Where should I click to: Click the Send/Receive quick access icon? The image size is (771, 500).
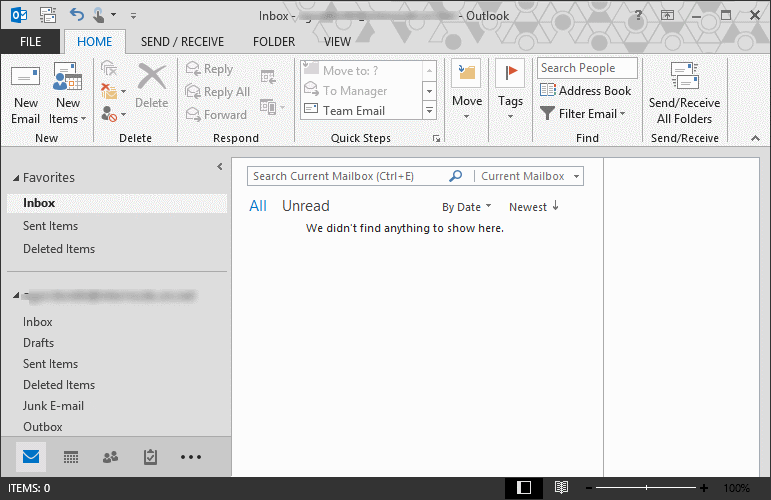click(x=48, y=15)
